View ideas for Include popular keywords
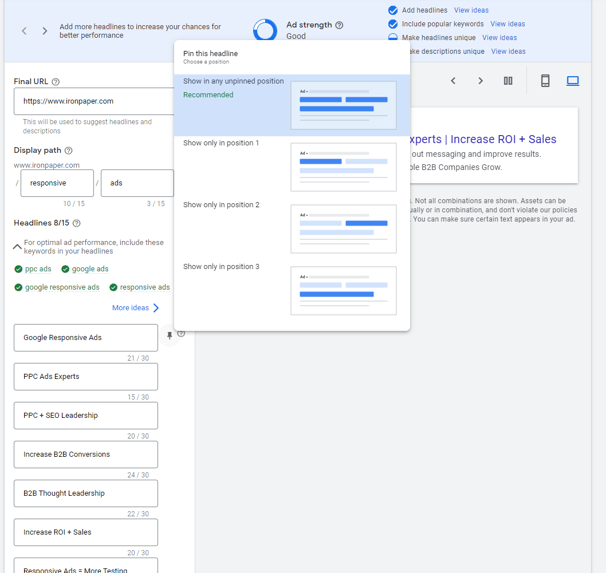606x573 pixels. coord(507,24)
